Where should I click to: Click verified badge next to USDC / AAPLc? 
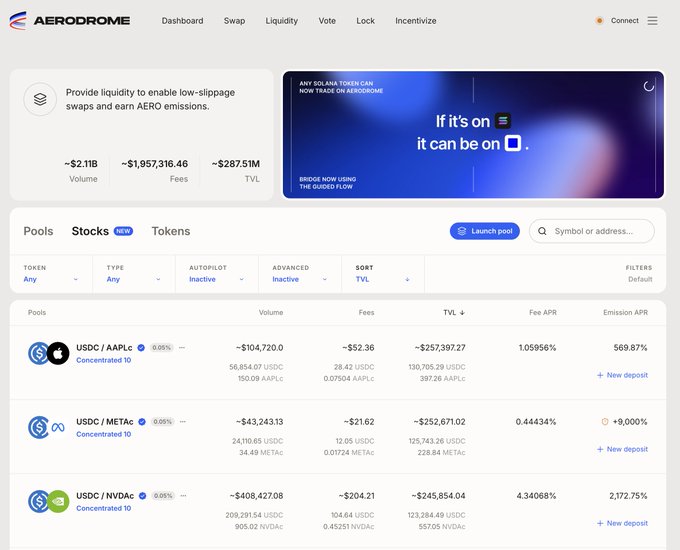point(141,347)
